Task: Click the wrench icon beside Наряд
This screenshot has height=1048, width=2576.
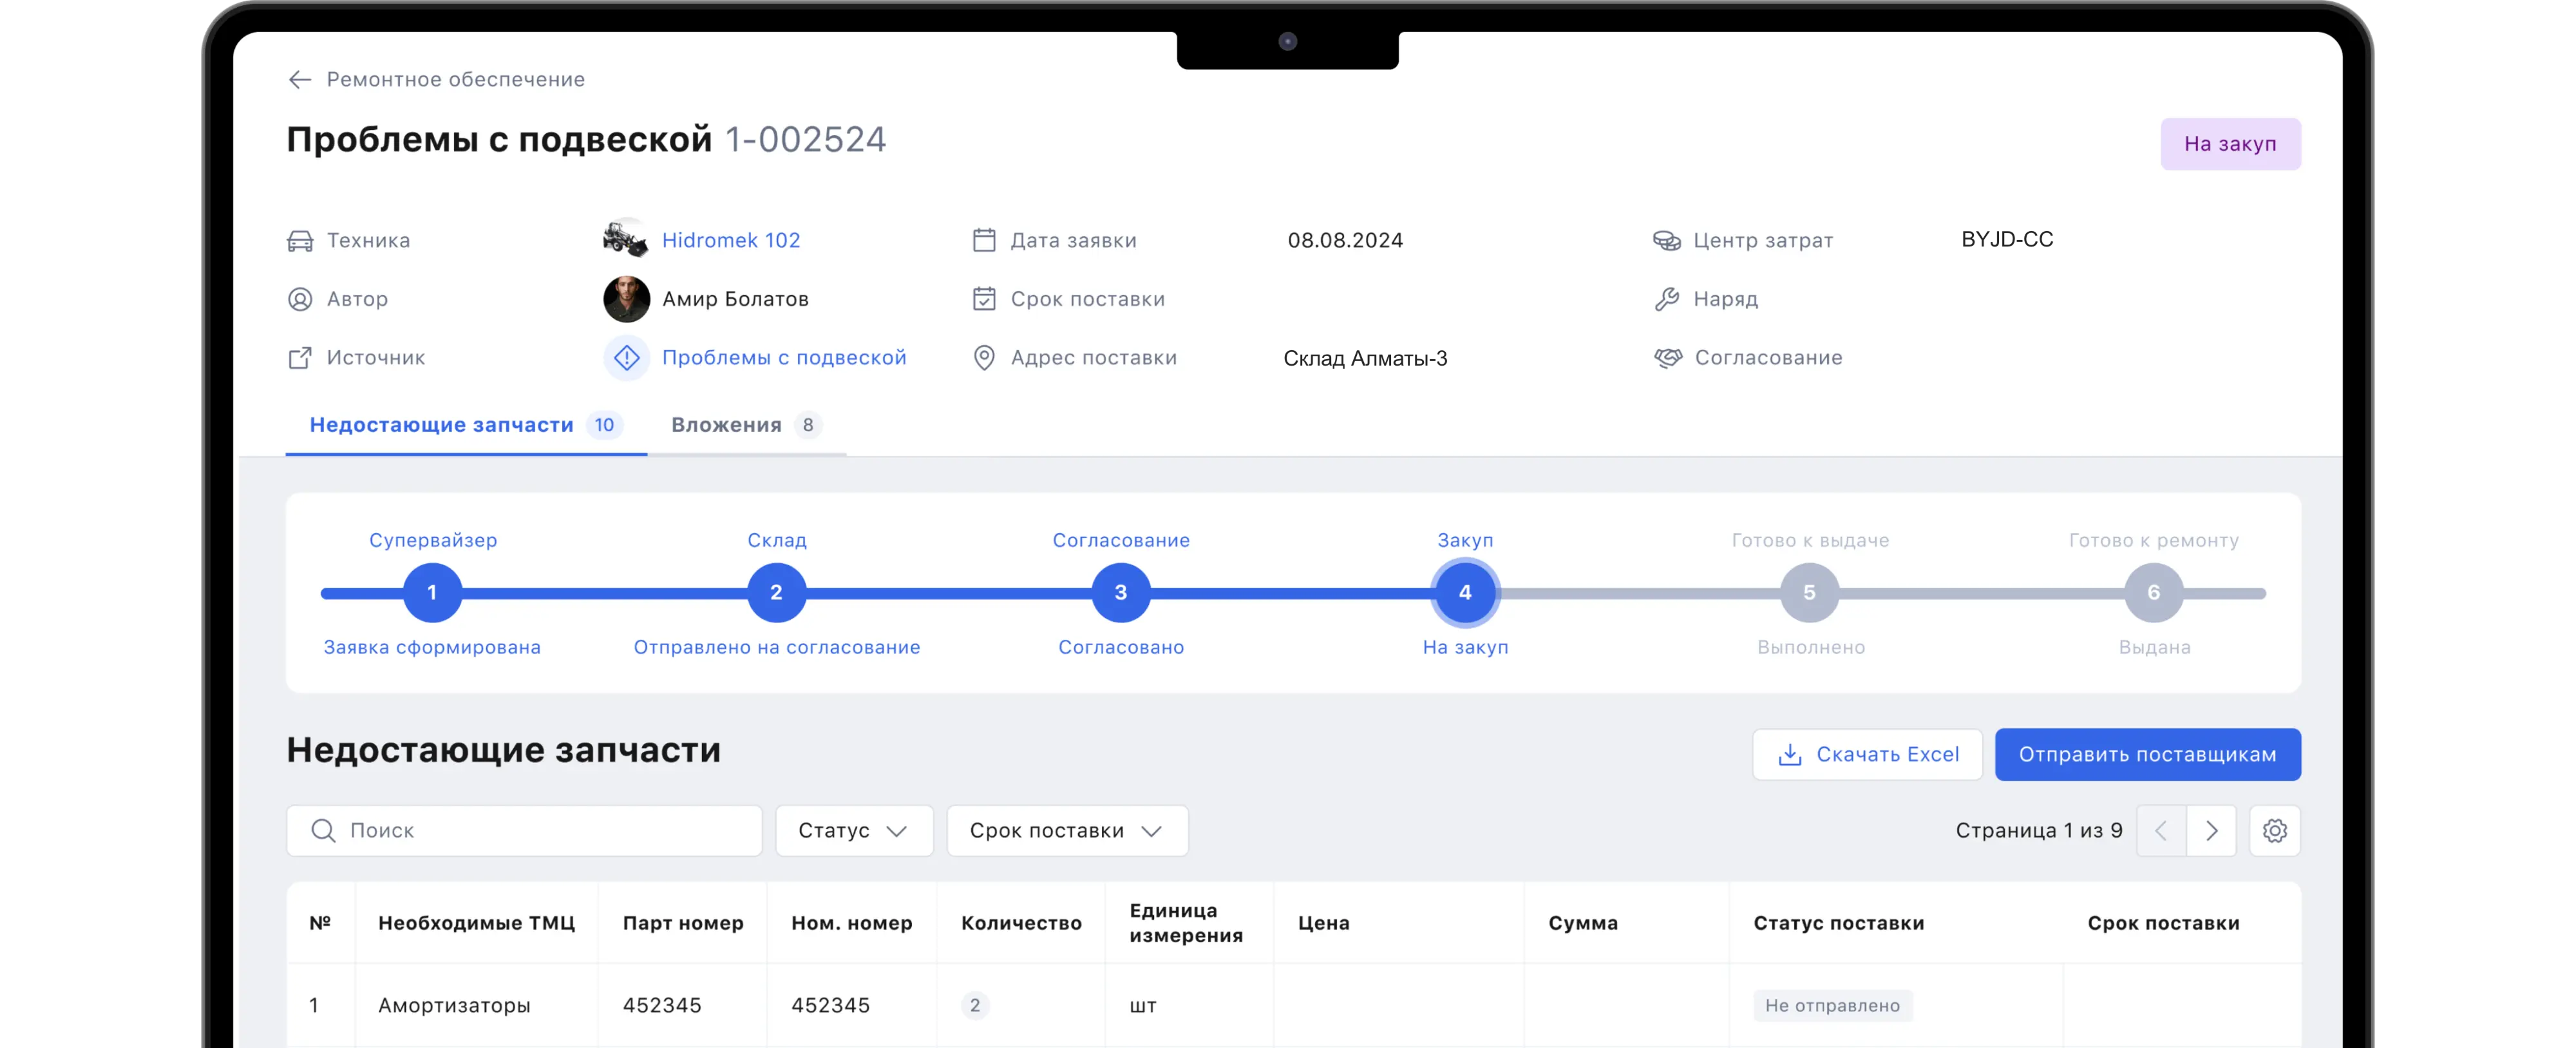Action: point(1667,299)
